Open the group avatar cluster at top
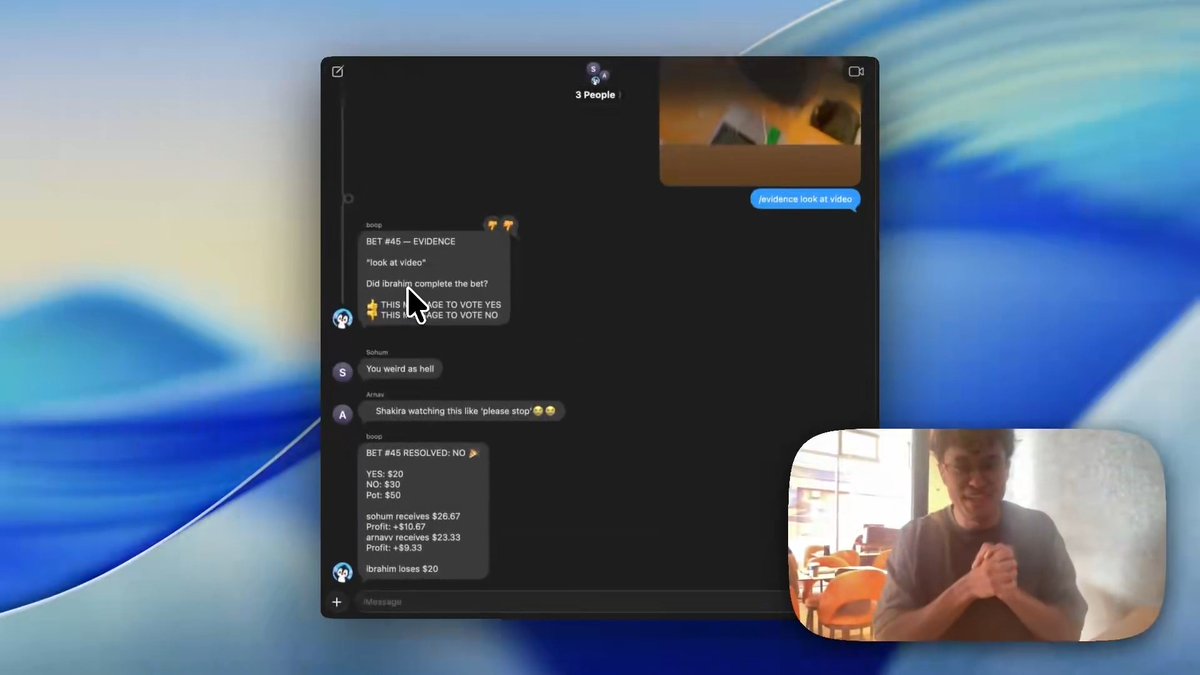This screenshot has width=1200, height=675. coord(597,74)
